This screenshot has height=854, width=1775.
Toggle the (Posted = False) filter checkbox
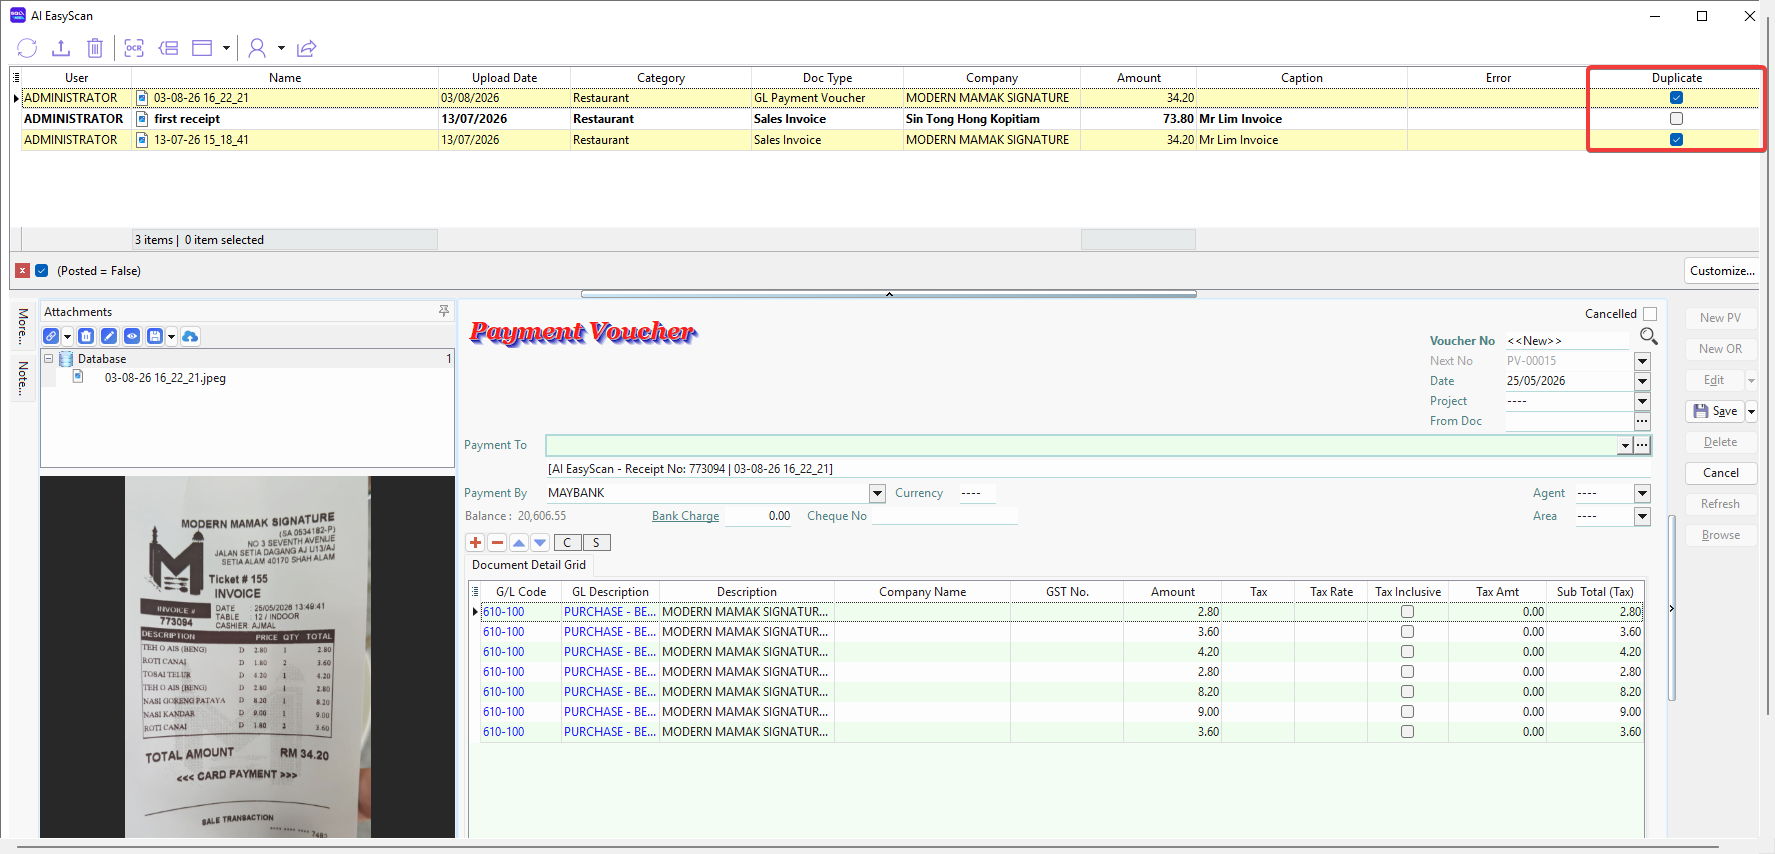coord(42,270)
